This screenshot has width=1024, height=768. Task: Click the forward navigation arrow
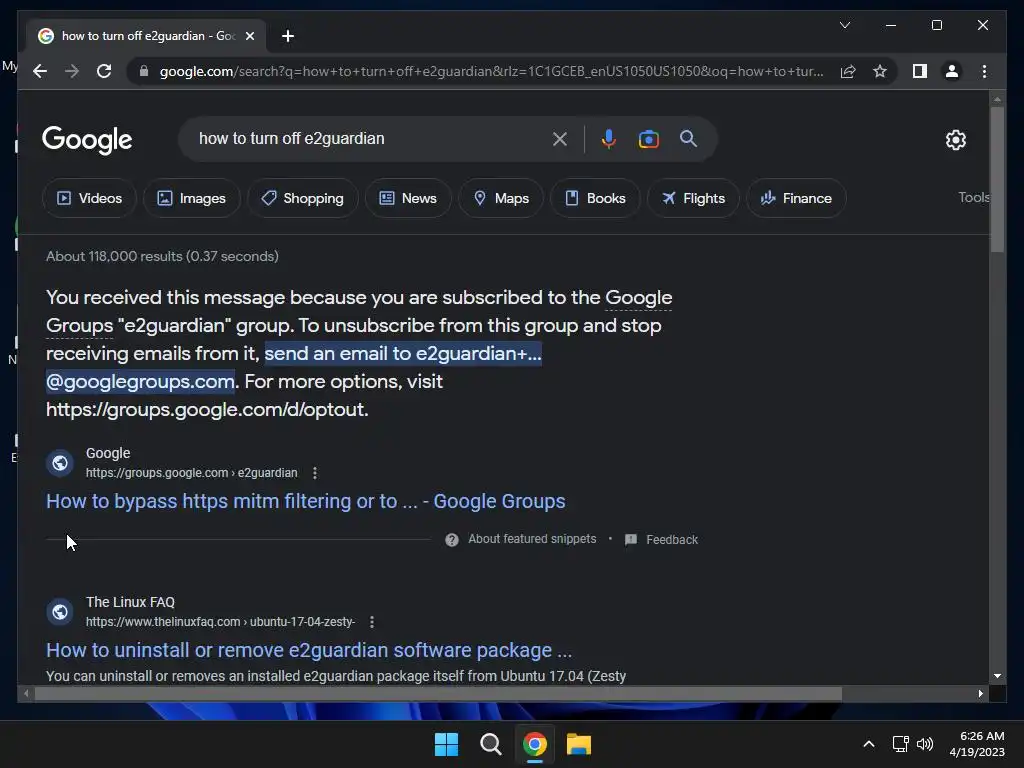pos(72,71)
